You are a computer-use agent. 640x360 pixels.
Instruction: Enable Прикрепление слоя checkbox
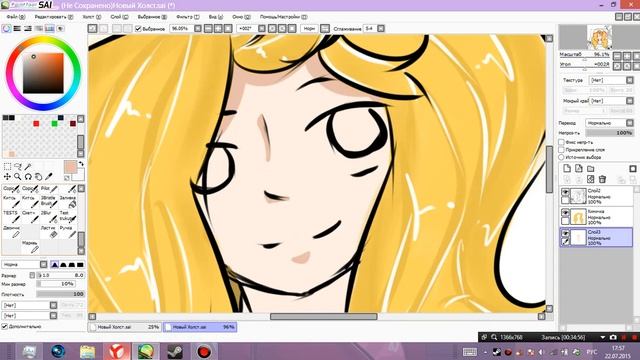click(561, 149)
